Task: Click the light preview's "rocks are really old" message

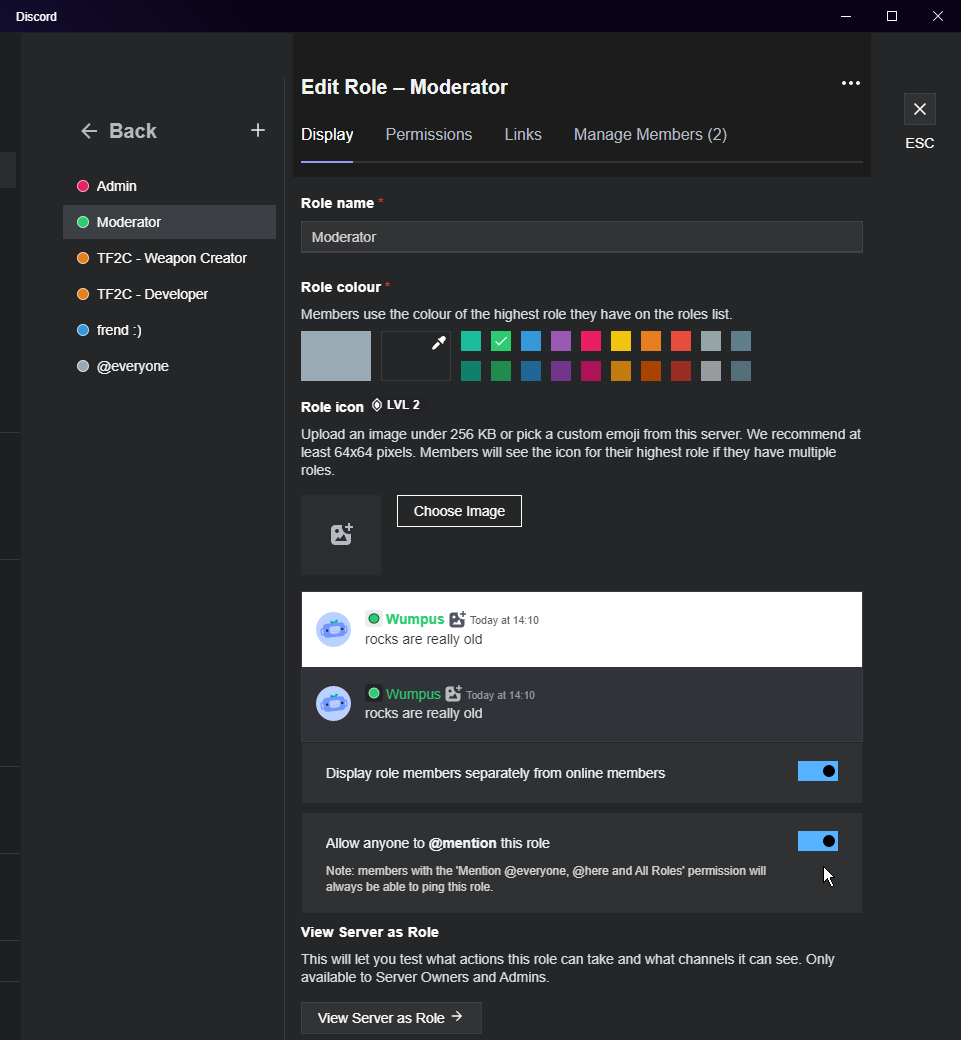Action: pyautogui.click(x=424, y=639)
